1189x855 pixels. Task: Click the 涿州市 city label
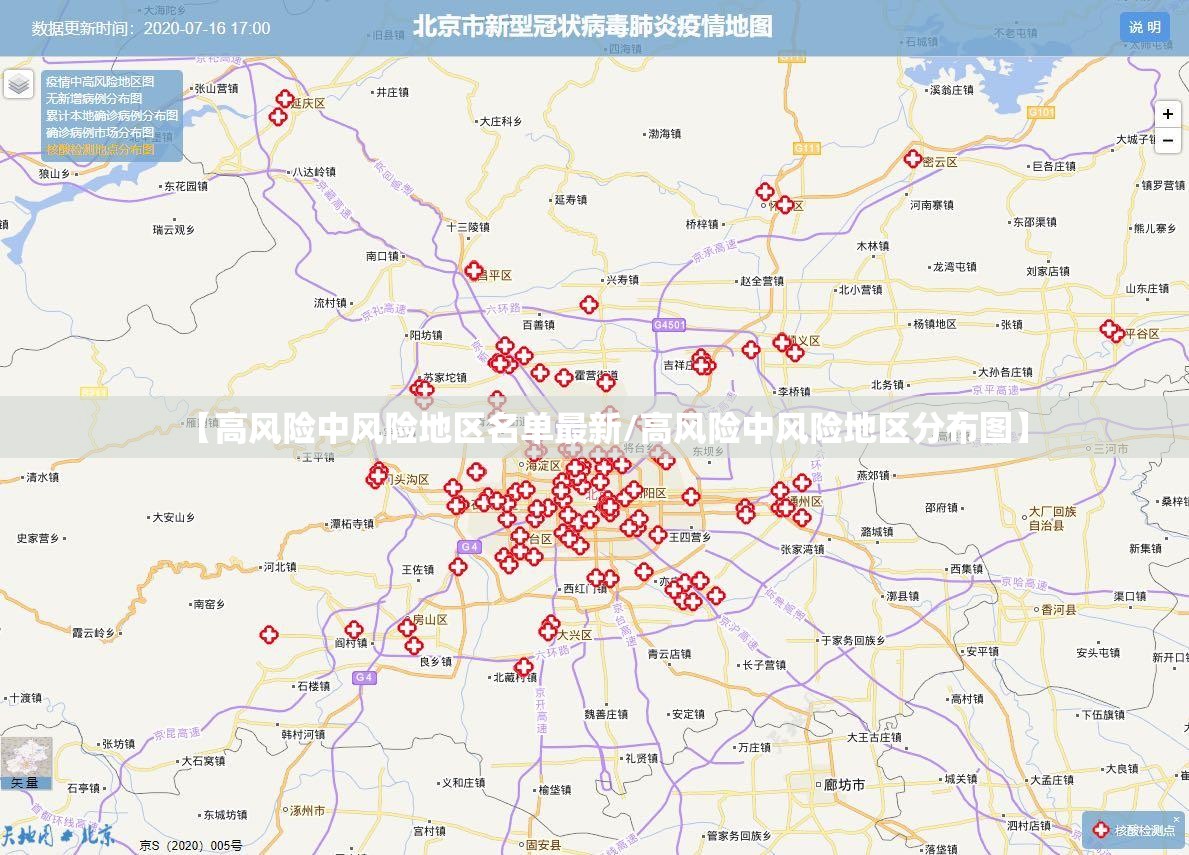pos(307,810)
